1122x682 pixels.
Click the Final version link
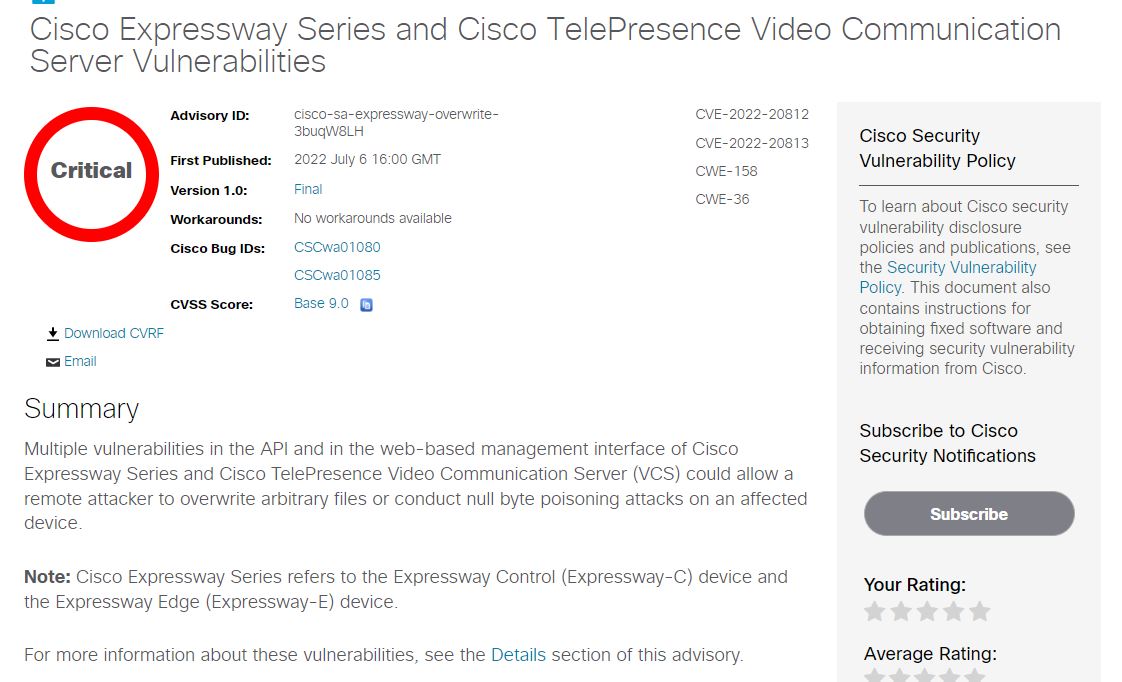coord(308,189)
